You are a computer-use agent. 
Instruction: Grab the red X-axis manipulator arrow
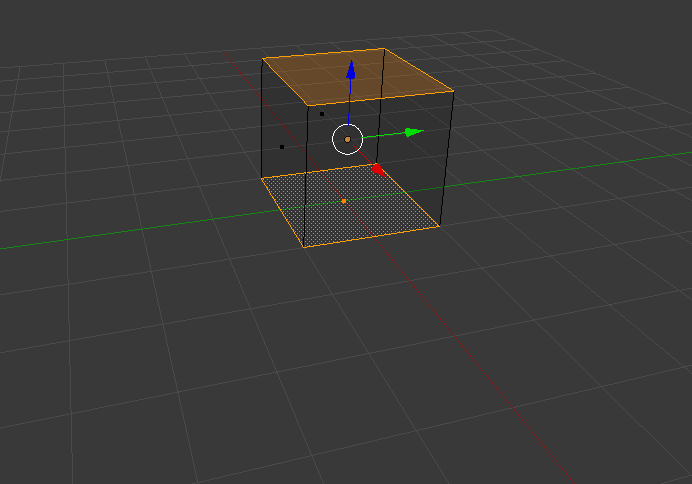click(x=378, y=170)
